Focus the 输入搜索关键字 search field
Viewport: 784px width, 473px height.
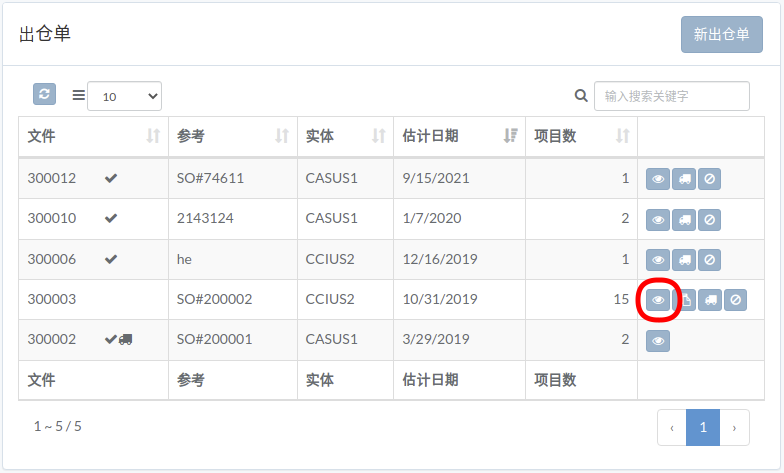(672, 96)
